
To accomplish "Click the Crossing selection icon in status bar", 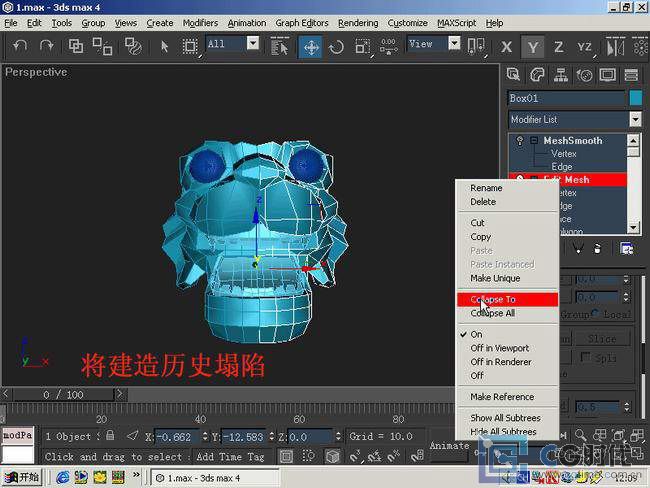I will click(x=308, y=456).
